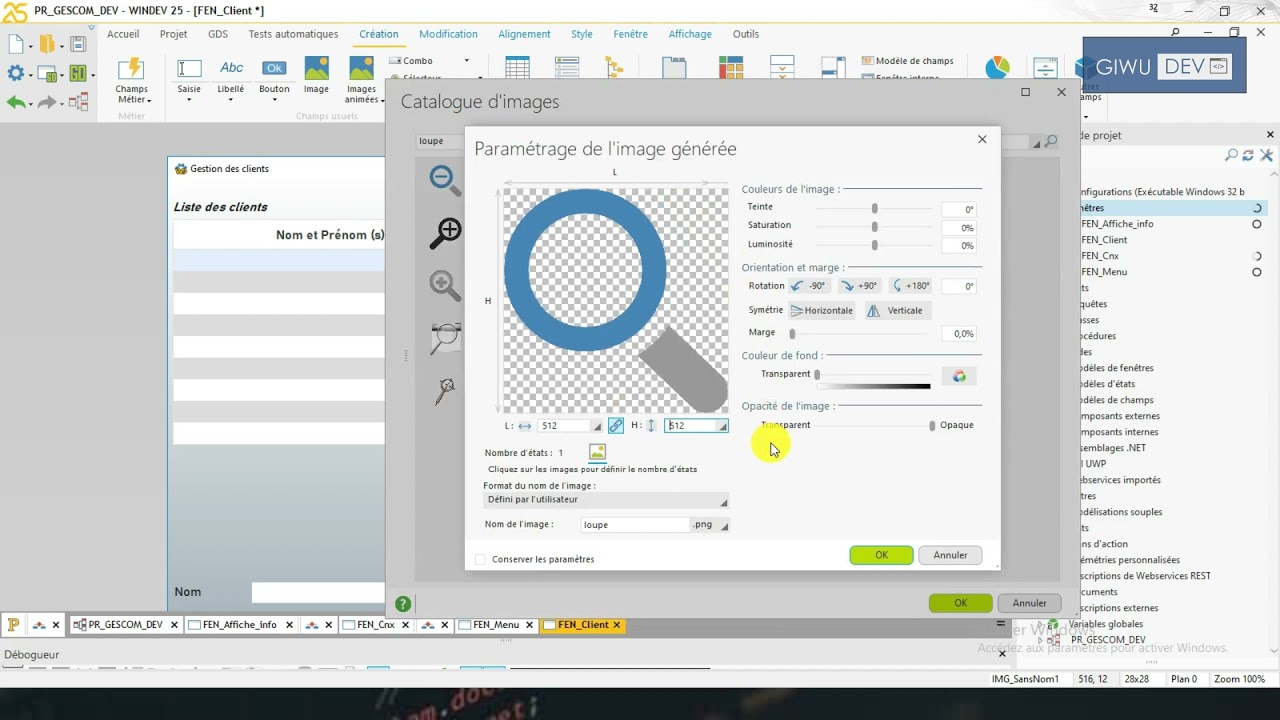
Task: Rotate image by +180° button
Action: (x=910, y=286)
